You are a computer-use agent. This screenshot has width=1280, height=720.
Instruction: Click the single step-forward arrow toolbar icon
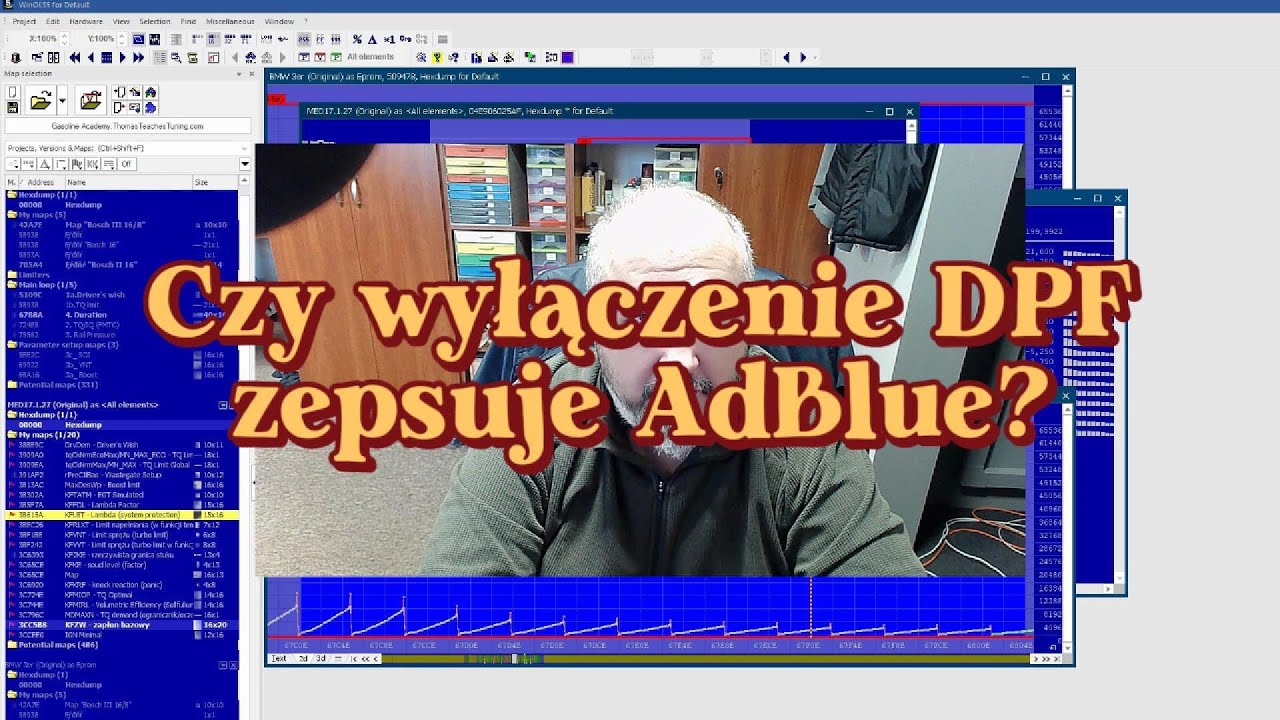pyautogui.click(x=123, y=57)
